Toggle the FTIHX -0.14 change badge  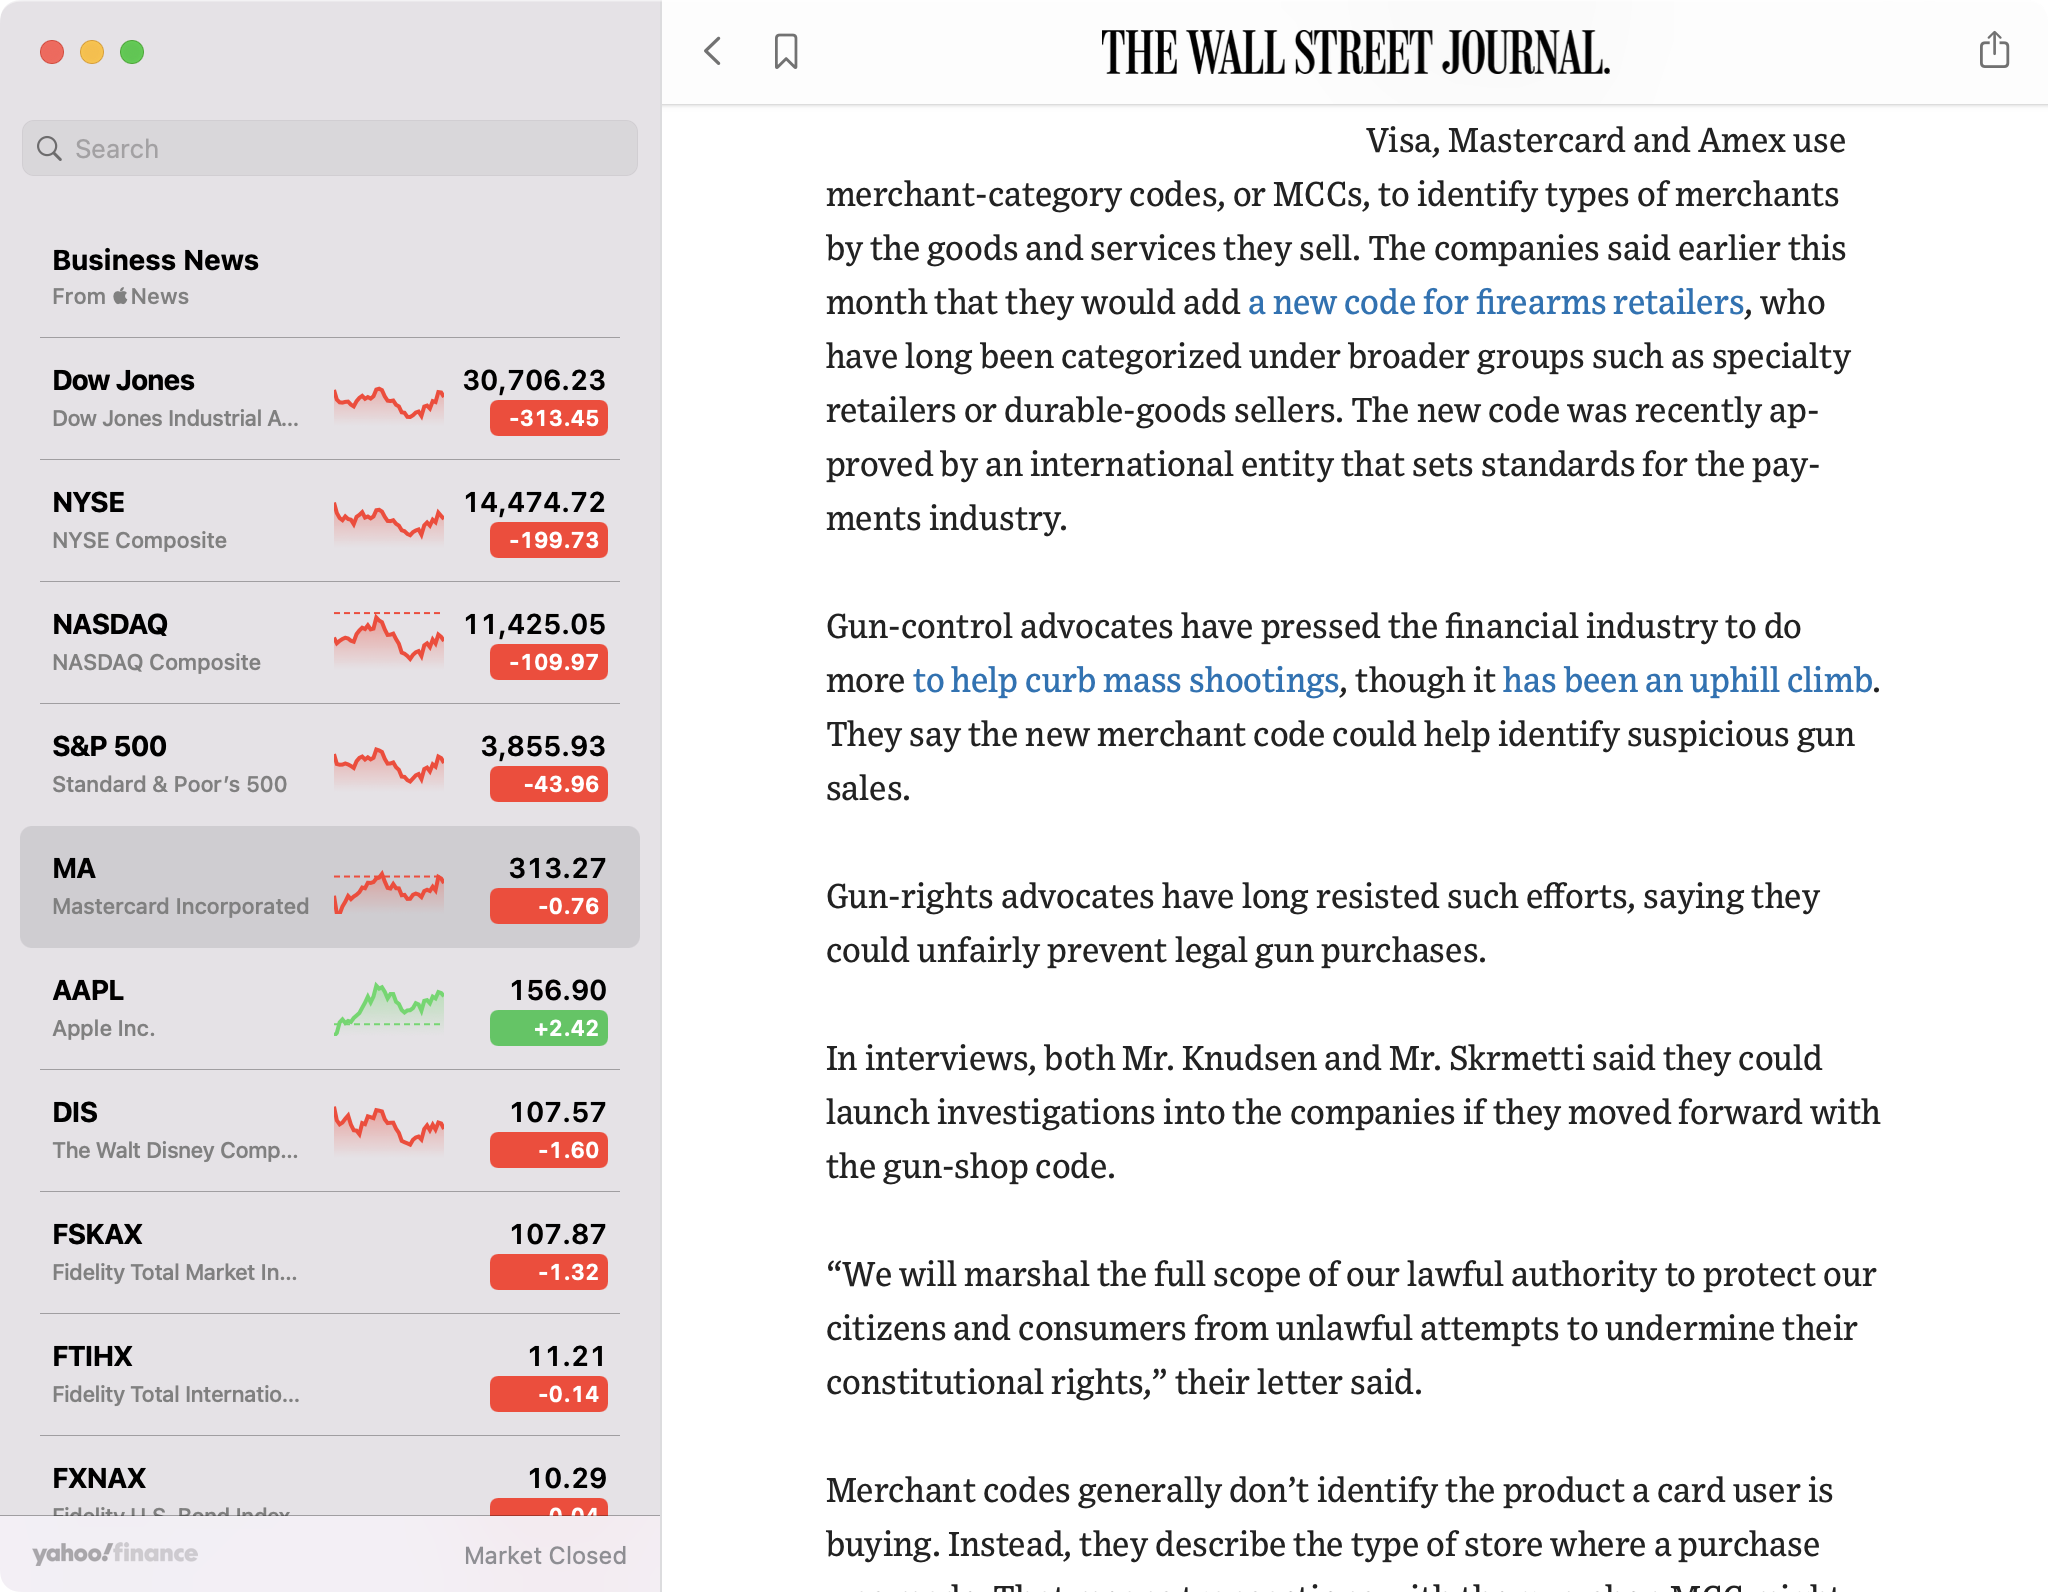coord(549,1394)
